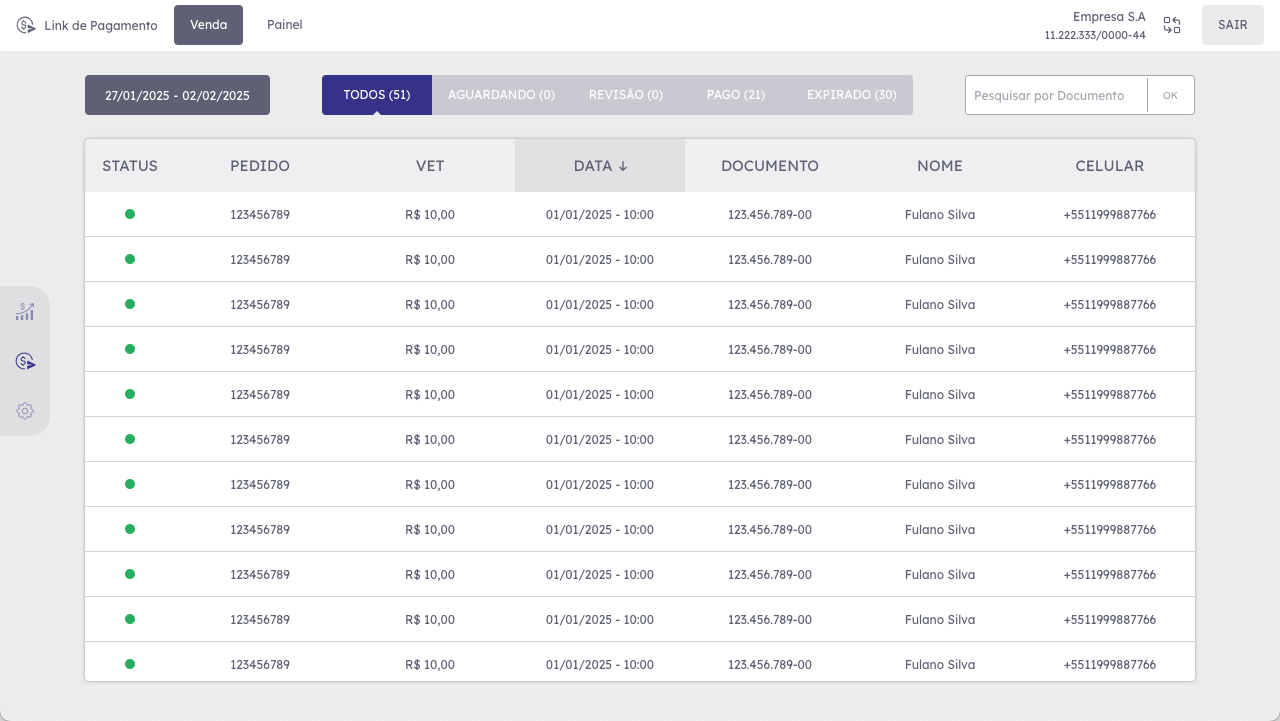Sort table by the VET column header

tap(430, 166)
